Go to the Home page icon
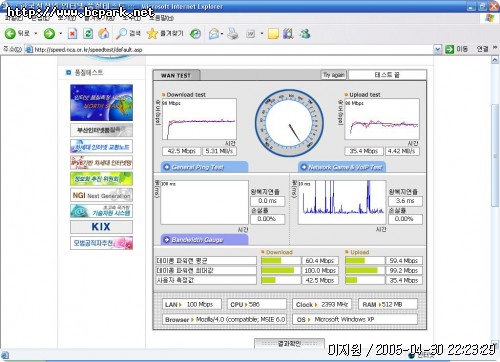500x362 pixels. tap(104, 33)
